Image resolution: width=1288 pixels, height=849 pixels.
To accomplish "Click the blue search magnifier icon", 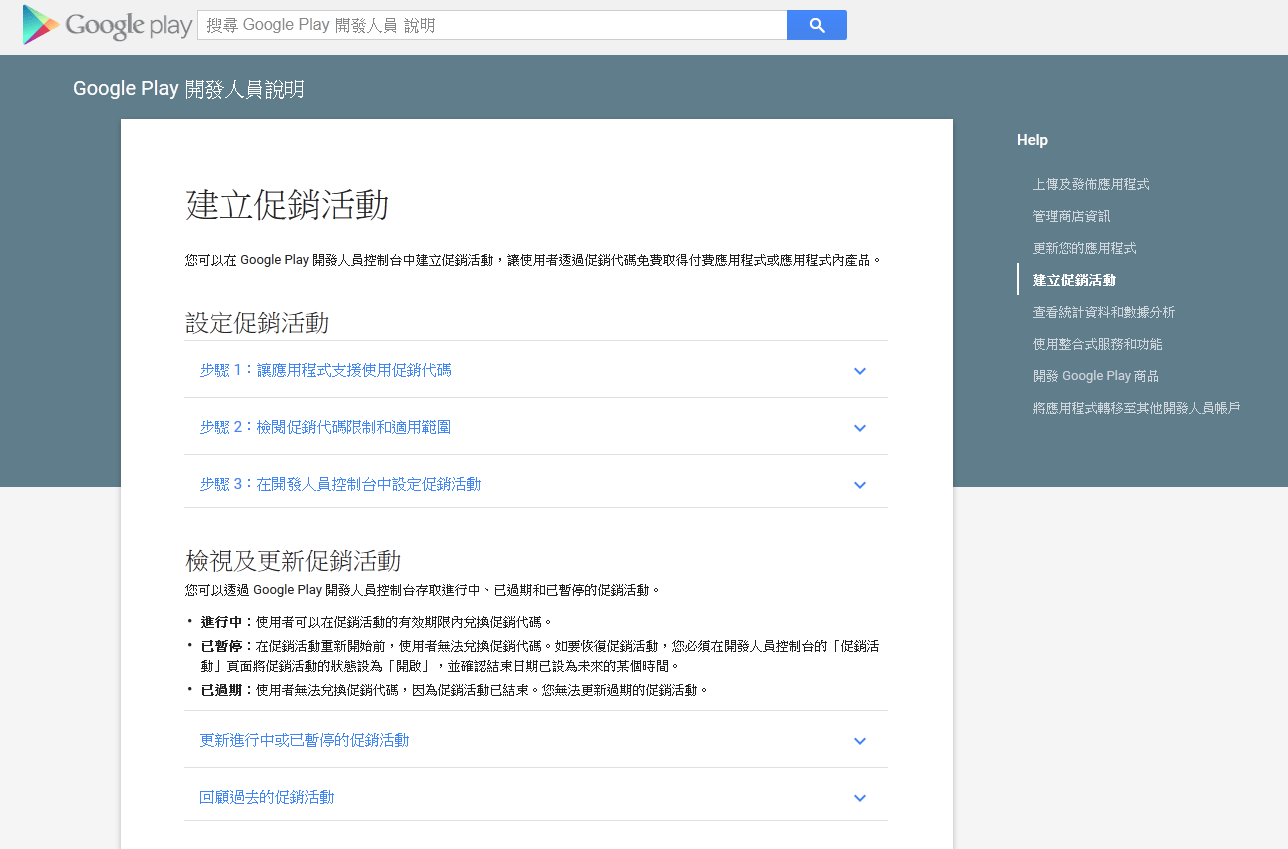I will tap(817, 24).
